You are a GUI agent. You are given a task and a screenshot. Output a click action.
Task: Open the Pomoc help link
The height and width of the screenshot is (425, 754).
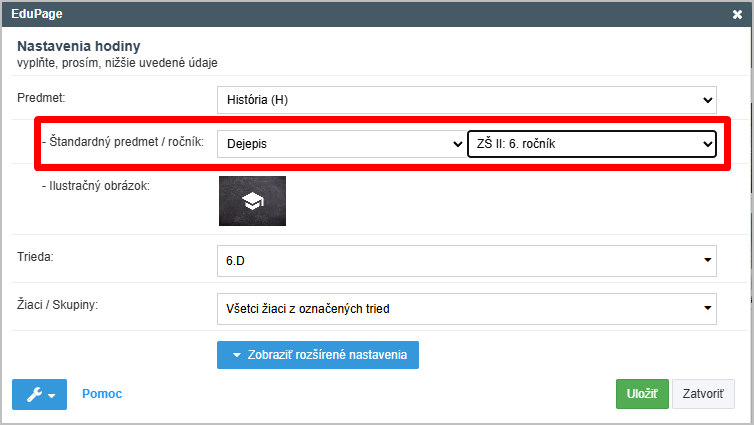click(x=102, y=394)
